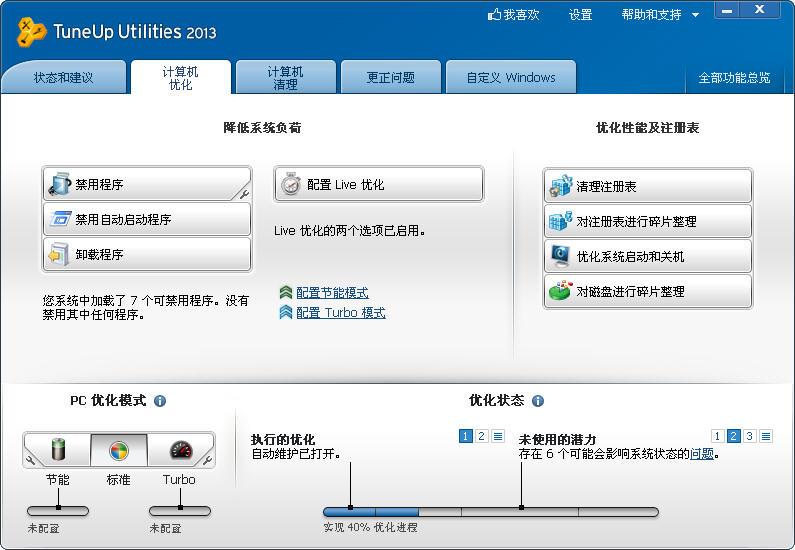Click the 卸载程序 uninstall icon

[x=59, y=254]
